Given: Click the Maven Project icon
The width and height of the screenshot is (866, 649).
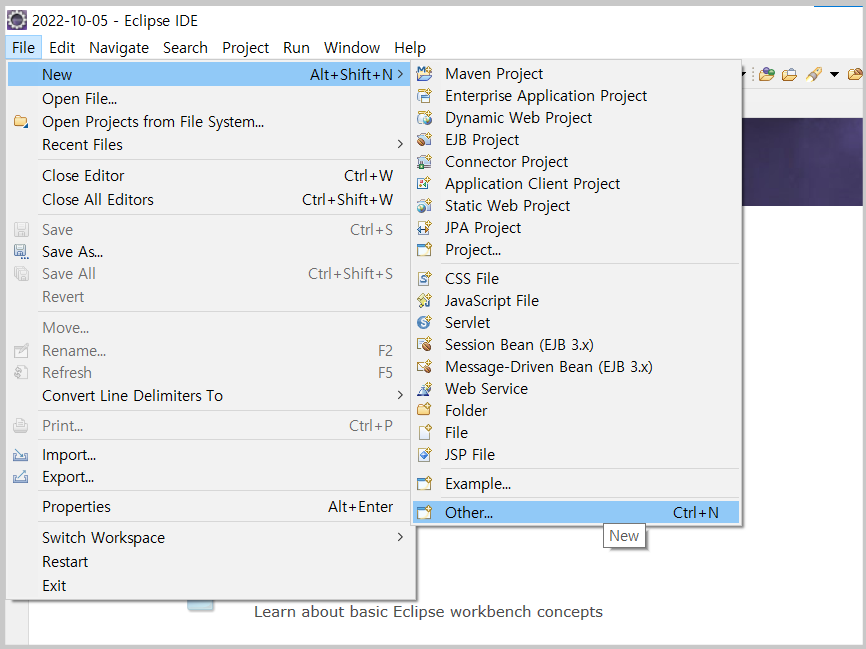Looking at the screenshot, I should (424, 73).
